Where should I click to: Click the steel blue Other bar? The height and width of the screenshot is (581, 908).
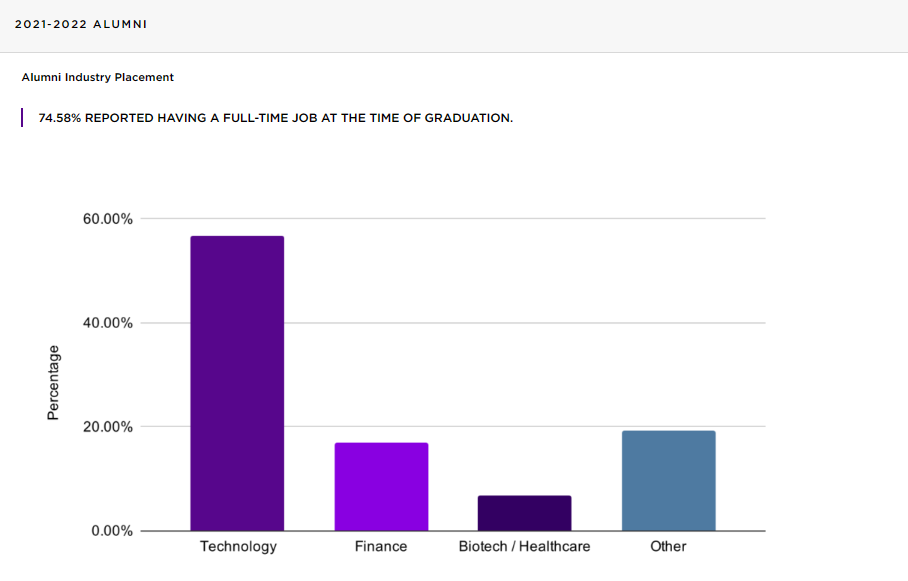tap(668, 480)
